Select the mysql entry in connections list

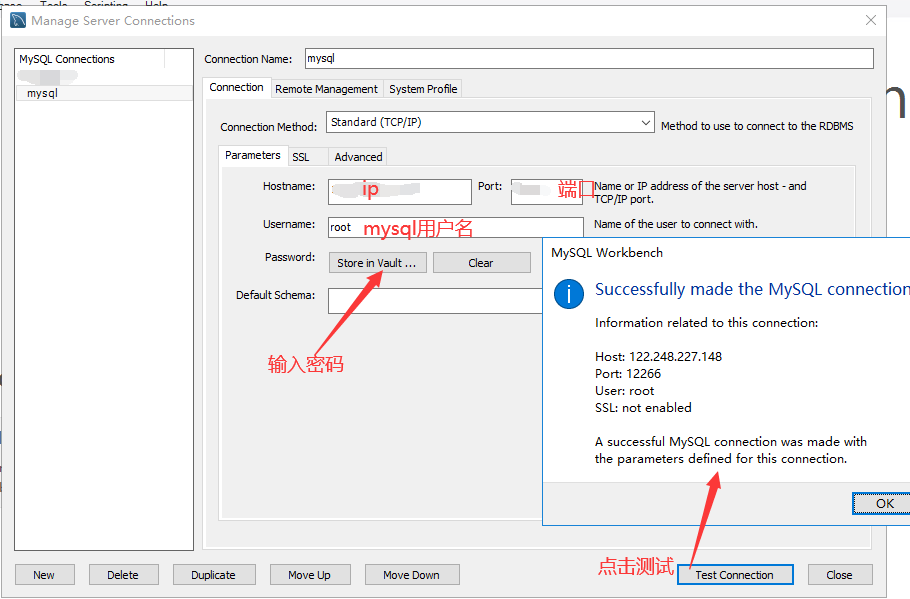click(x=104, y=93)
